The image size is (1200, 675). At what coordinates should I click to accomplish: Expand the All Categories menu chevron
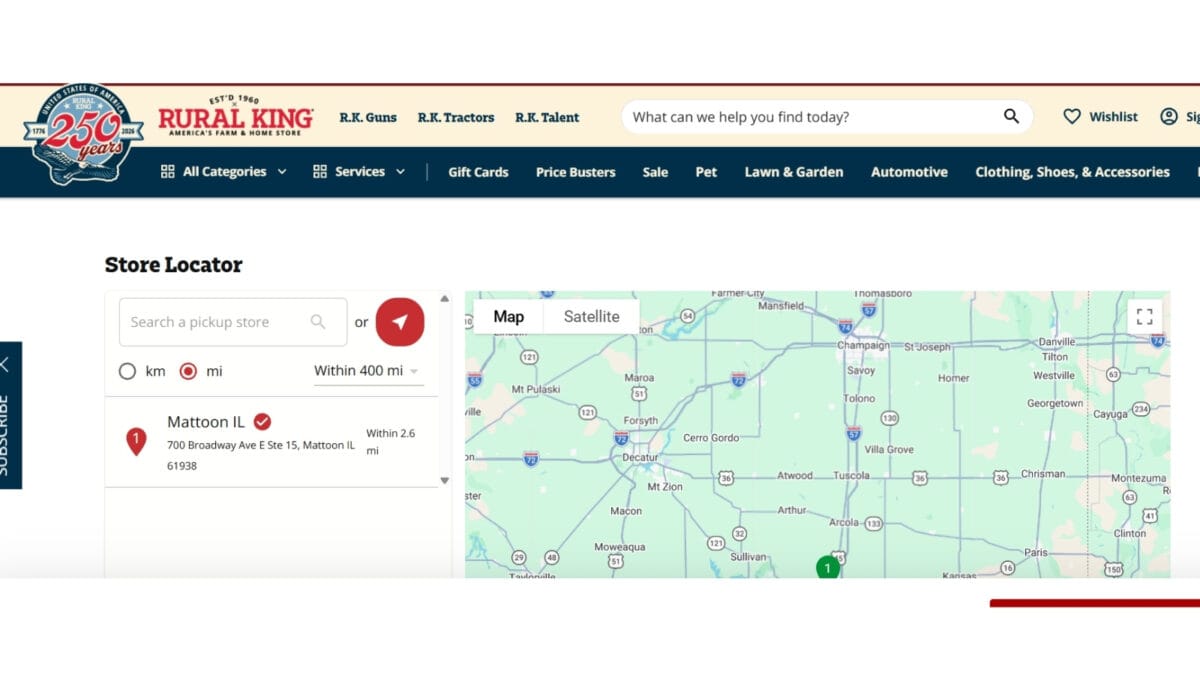pos(282,172)
